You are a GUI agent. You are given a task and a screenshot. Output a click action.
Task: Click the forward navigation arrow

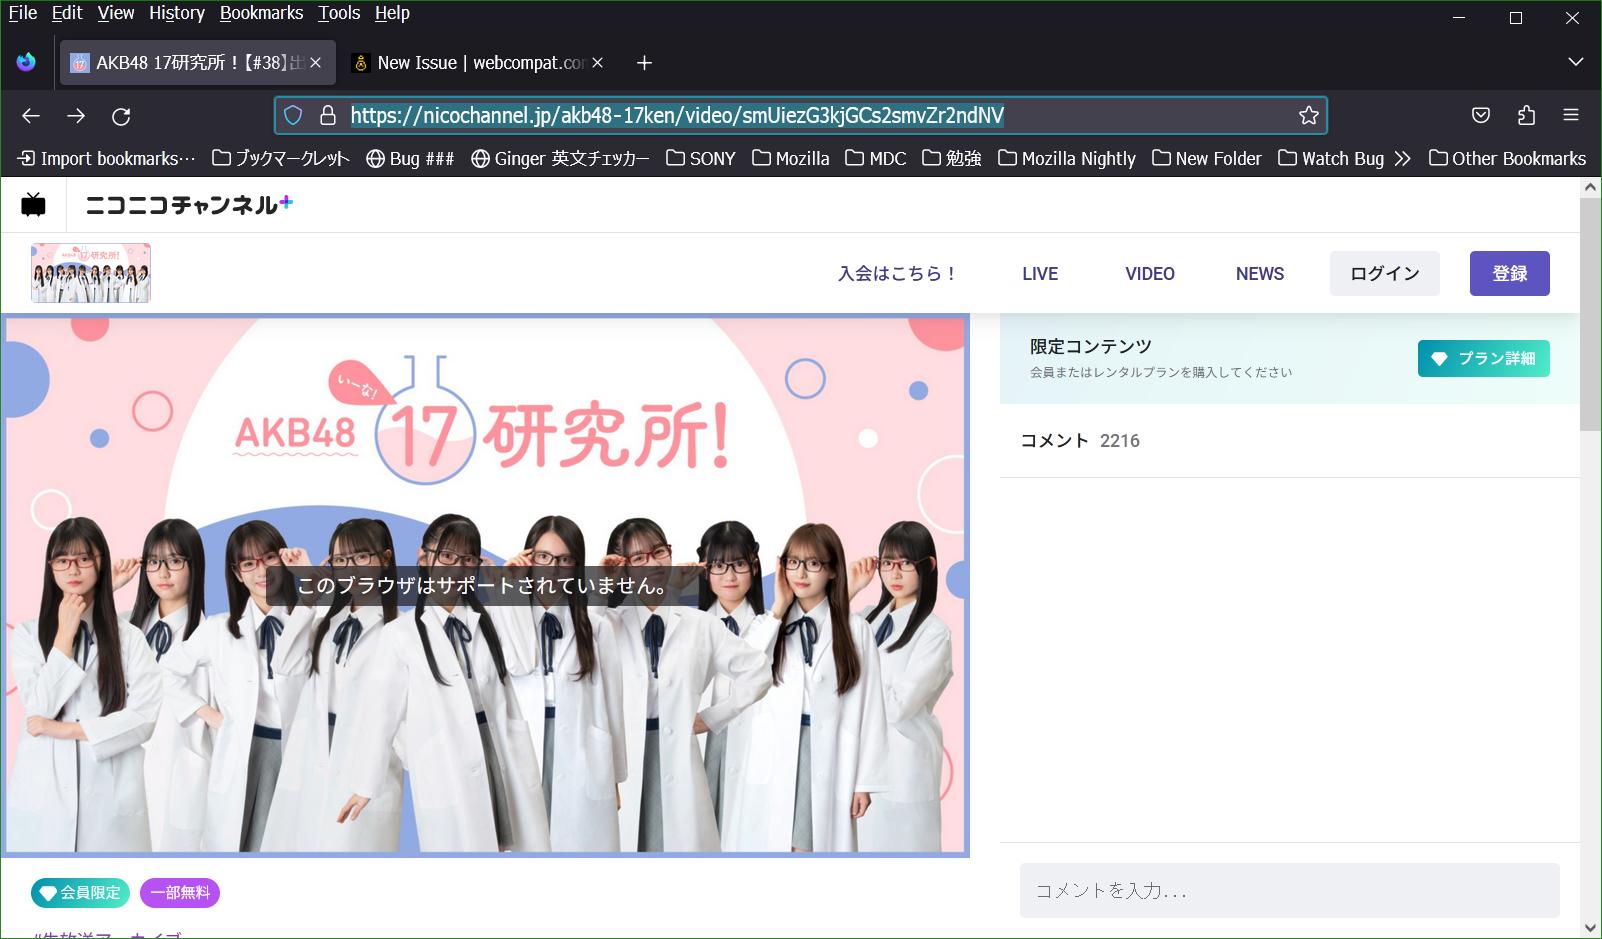tap(76, 116)
